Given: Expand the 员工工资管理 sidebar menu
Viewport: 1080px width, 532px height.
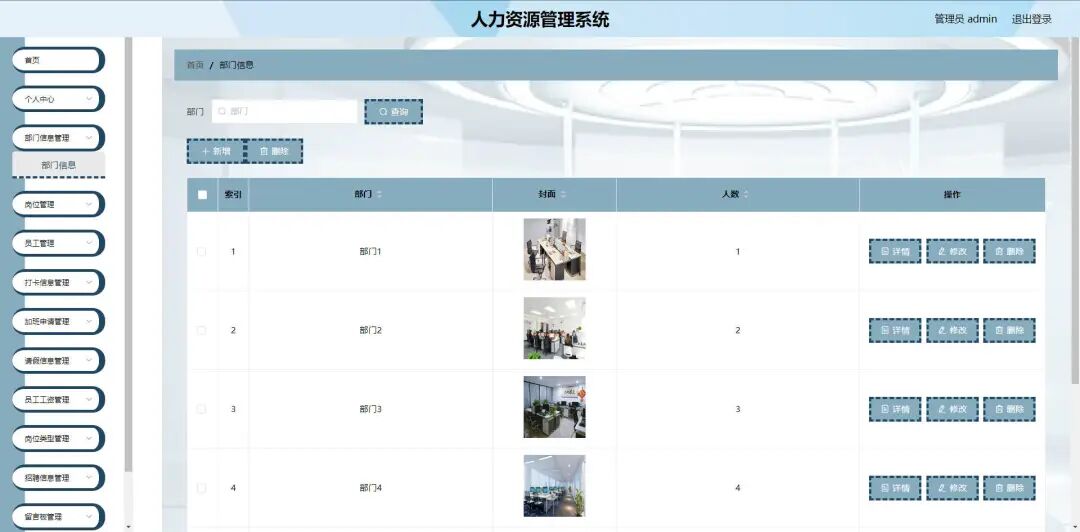Looking at the screenshot, I should pos(58,400).
